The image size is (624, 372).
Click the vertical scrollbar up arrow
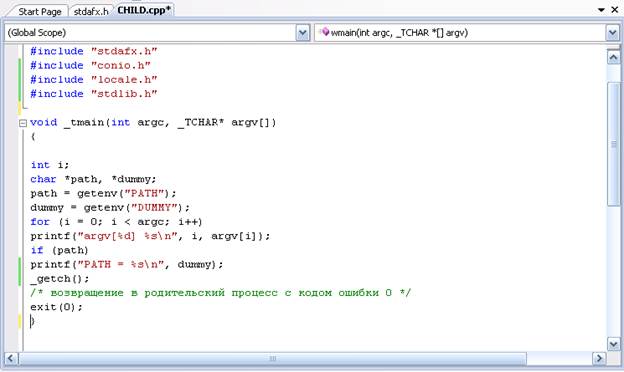coord(613,58)
